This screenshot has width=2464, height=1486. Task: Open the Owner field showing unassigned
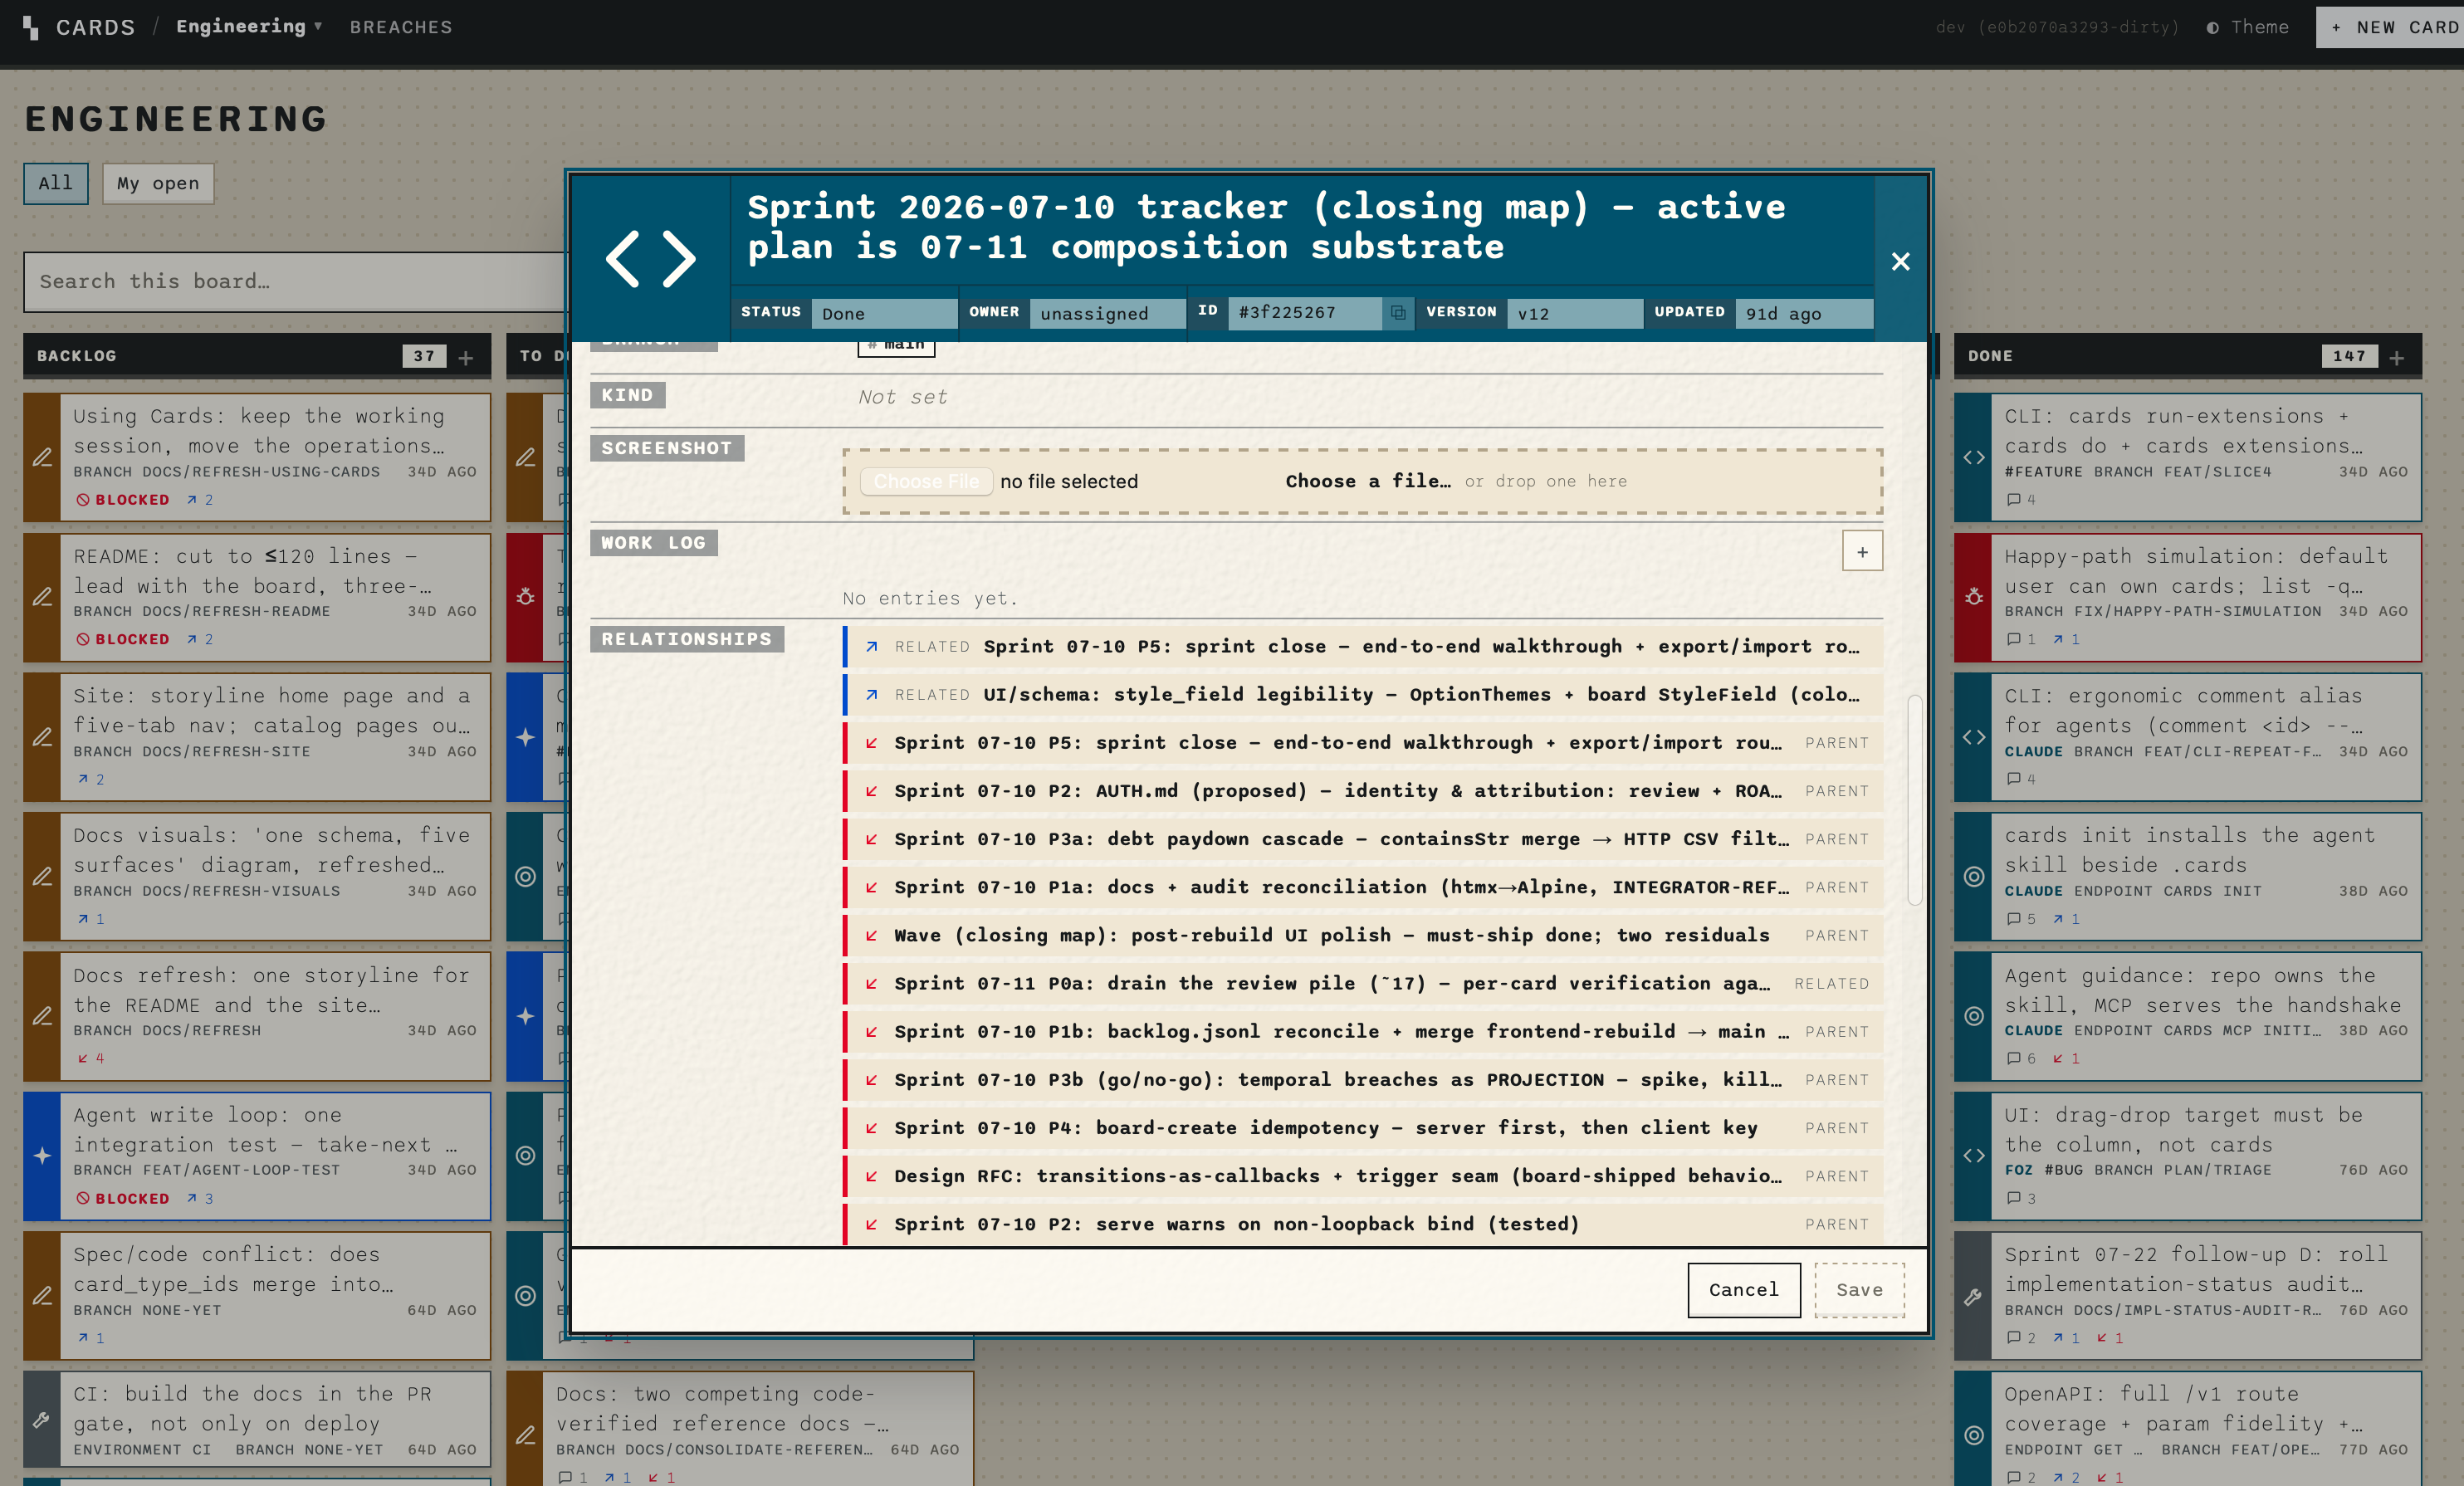pos(1107,313)
